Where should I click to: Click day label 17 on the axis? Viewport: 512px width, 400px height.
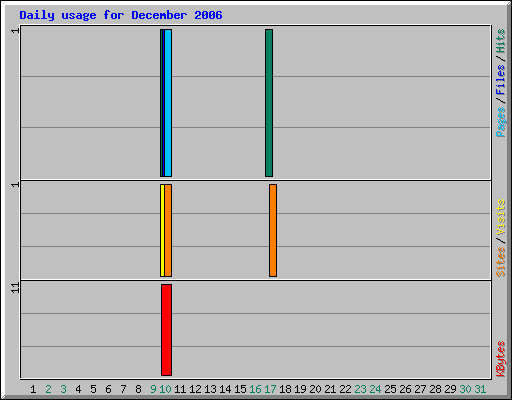click(270, 389)
